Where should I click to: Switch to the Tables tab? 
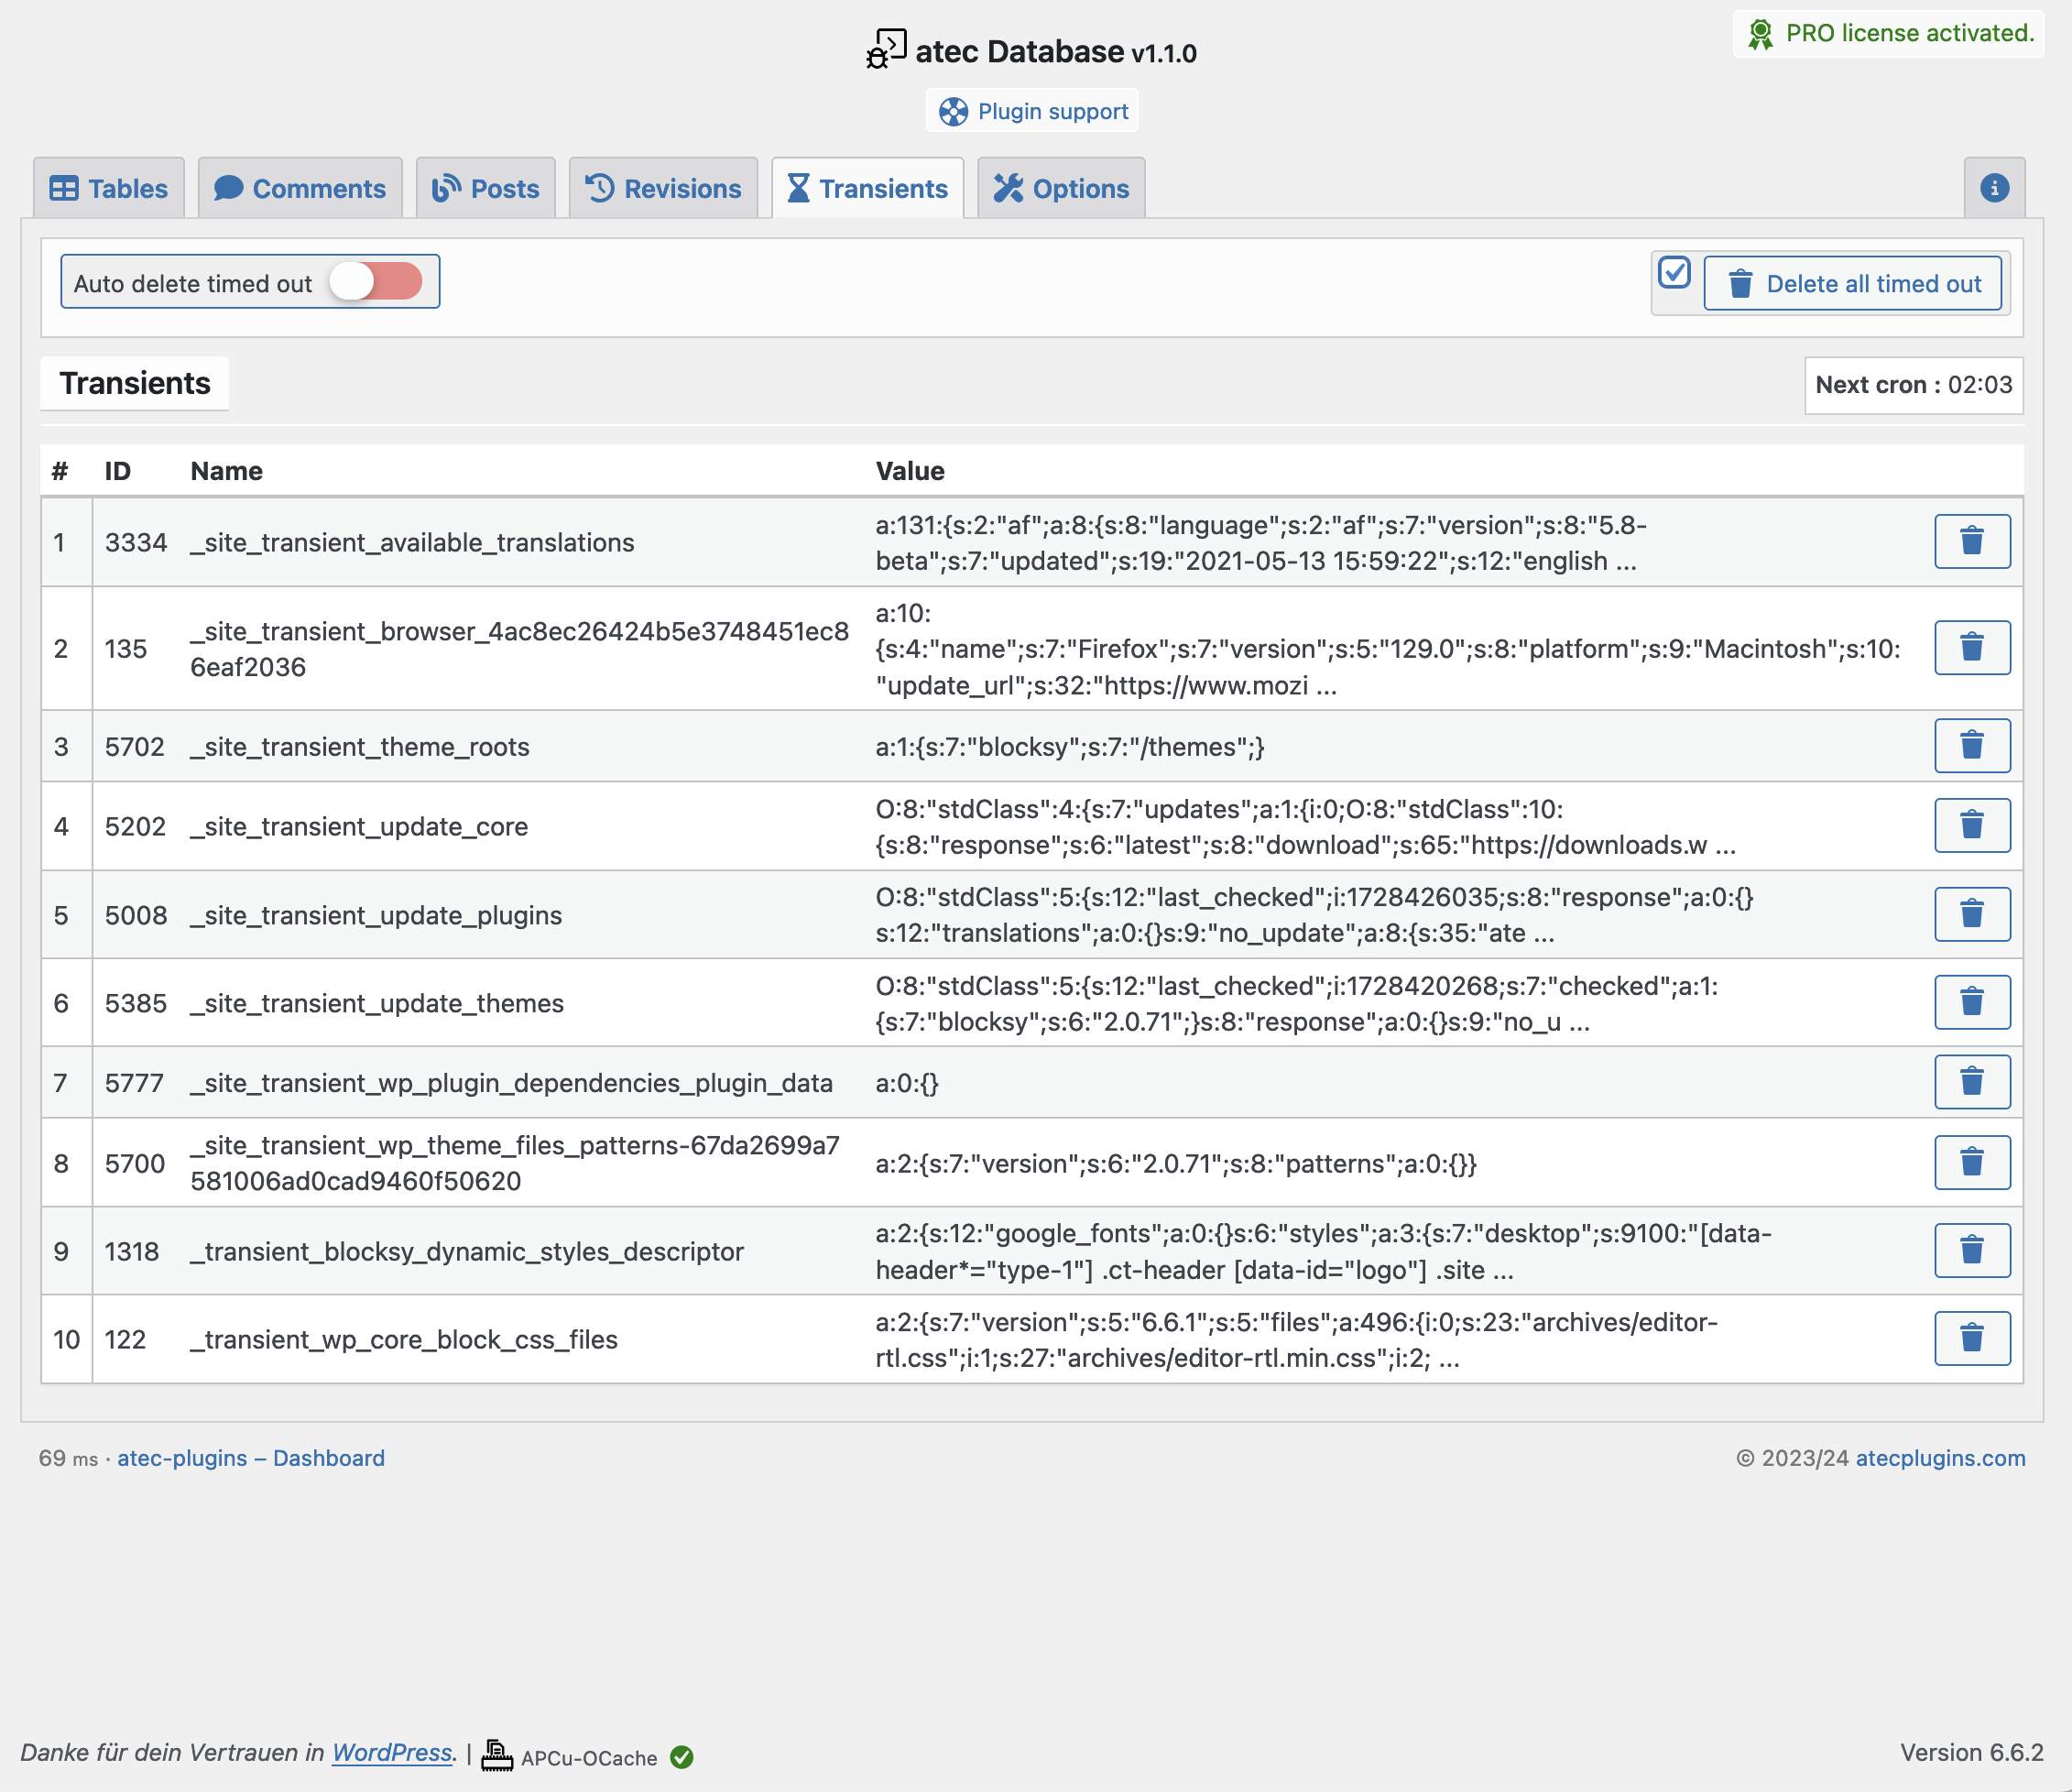click(x=109, y=188)
